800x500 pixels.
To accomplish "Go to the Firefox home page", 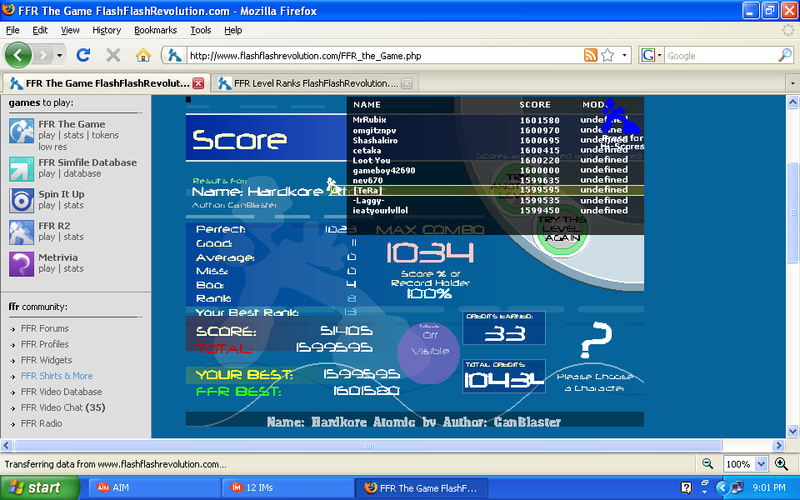I will (143, 55).
